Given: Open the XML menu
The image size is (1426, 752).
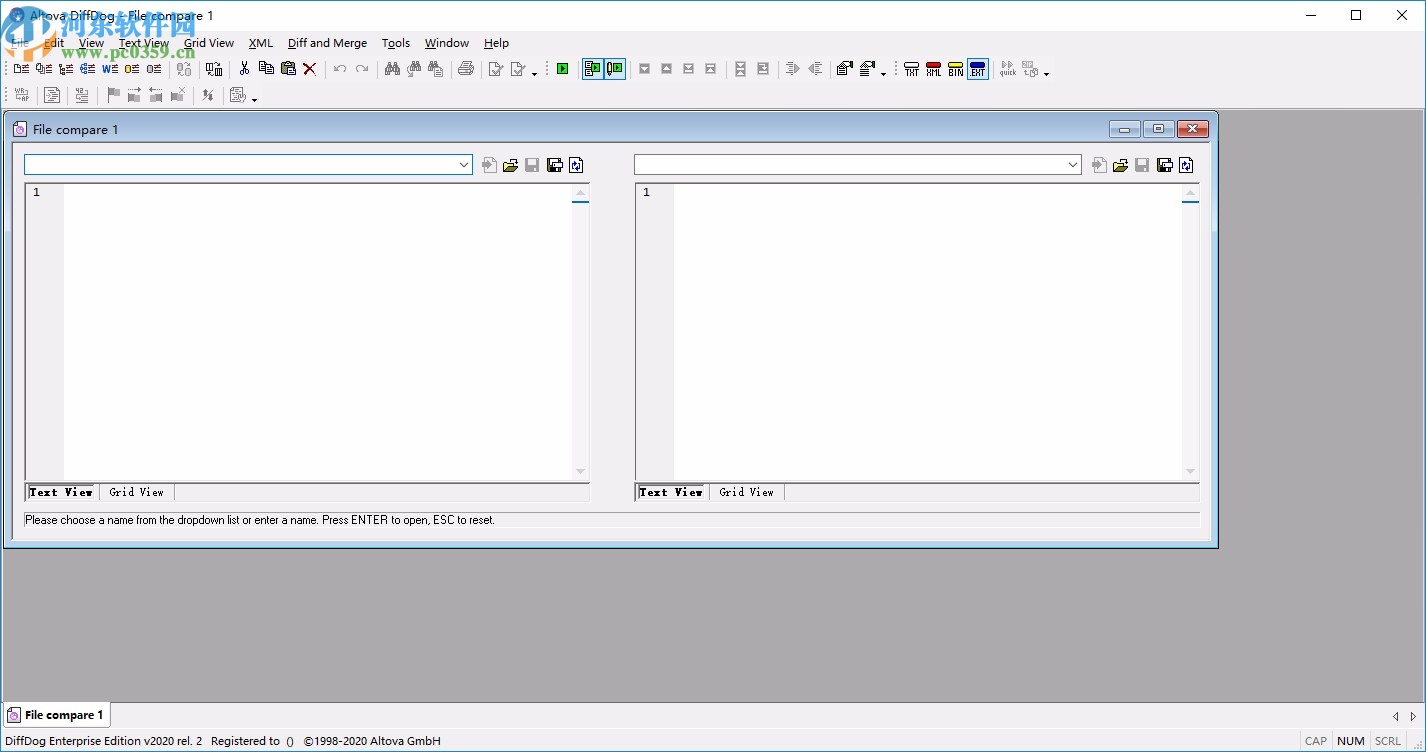Looking at the screenshot, I should 261,43.
